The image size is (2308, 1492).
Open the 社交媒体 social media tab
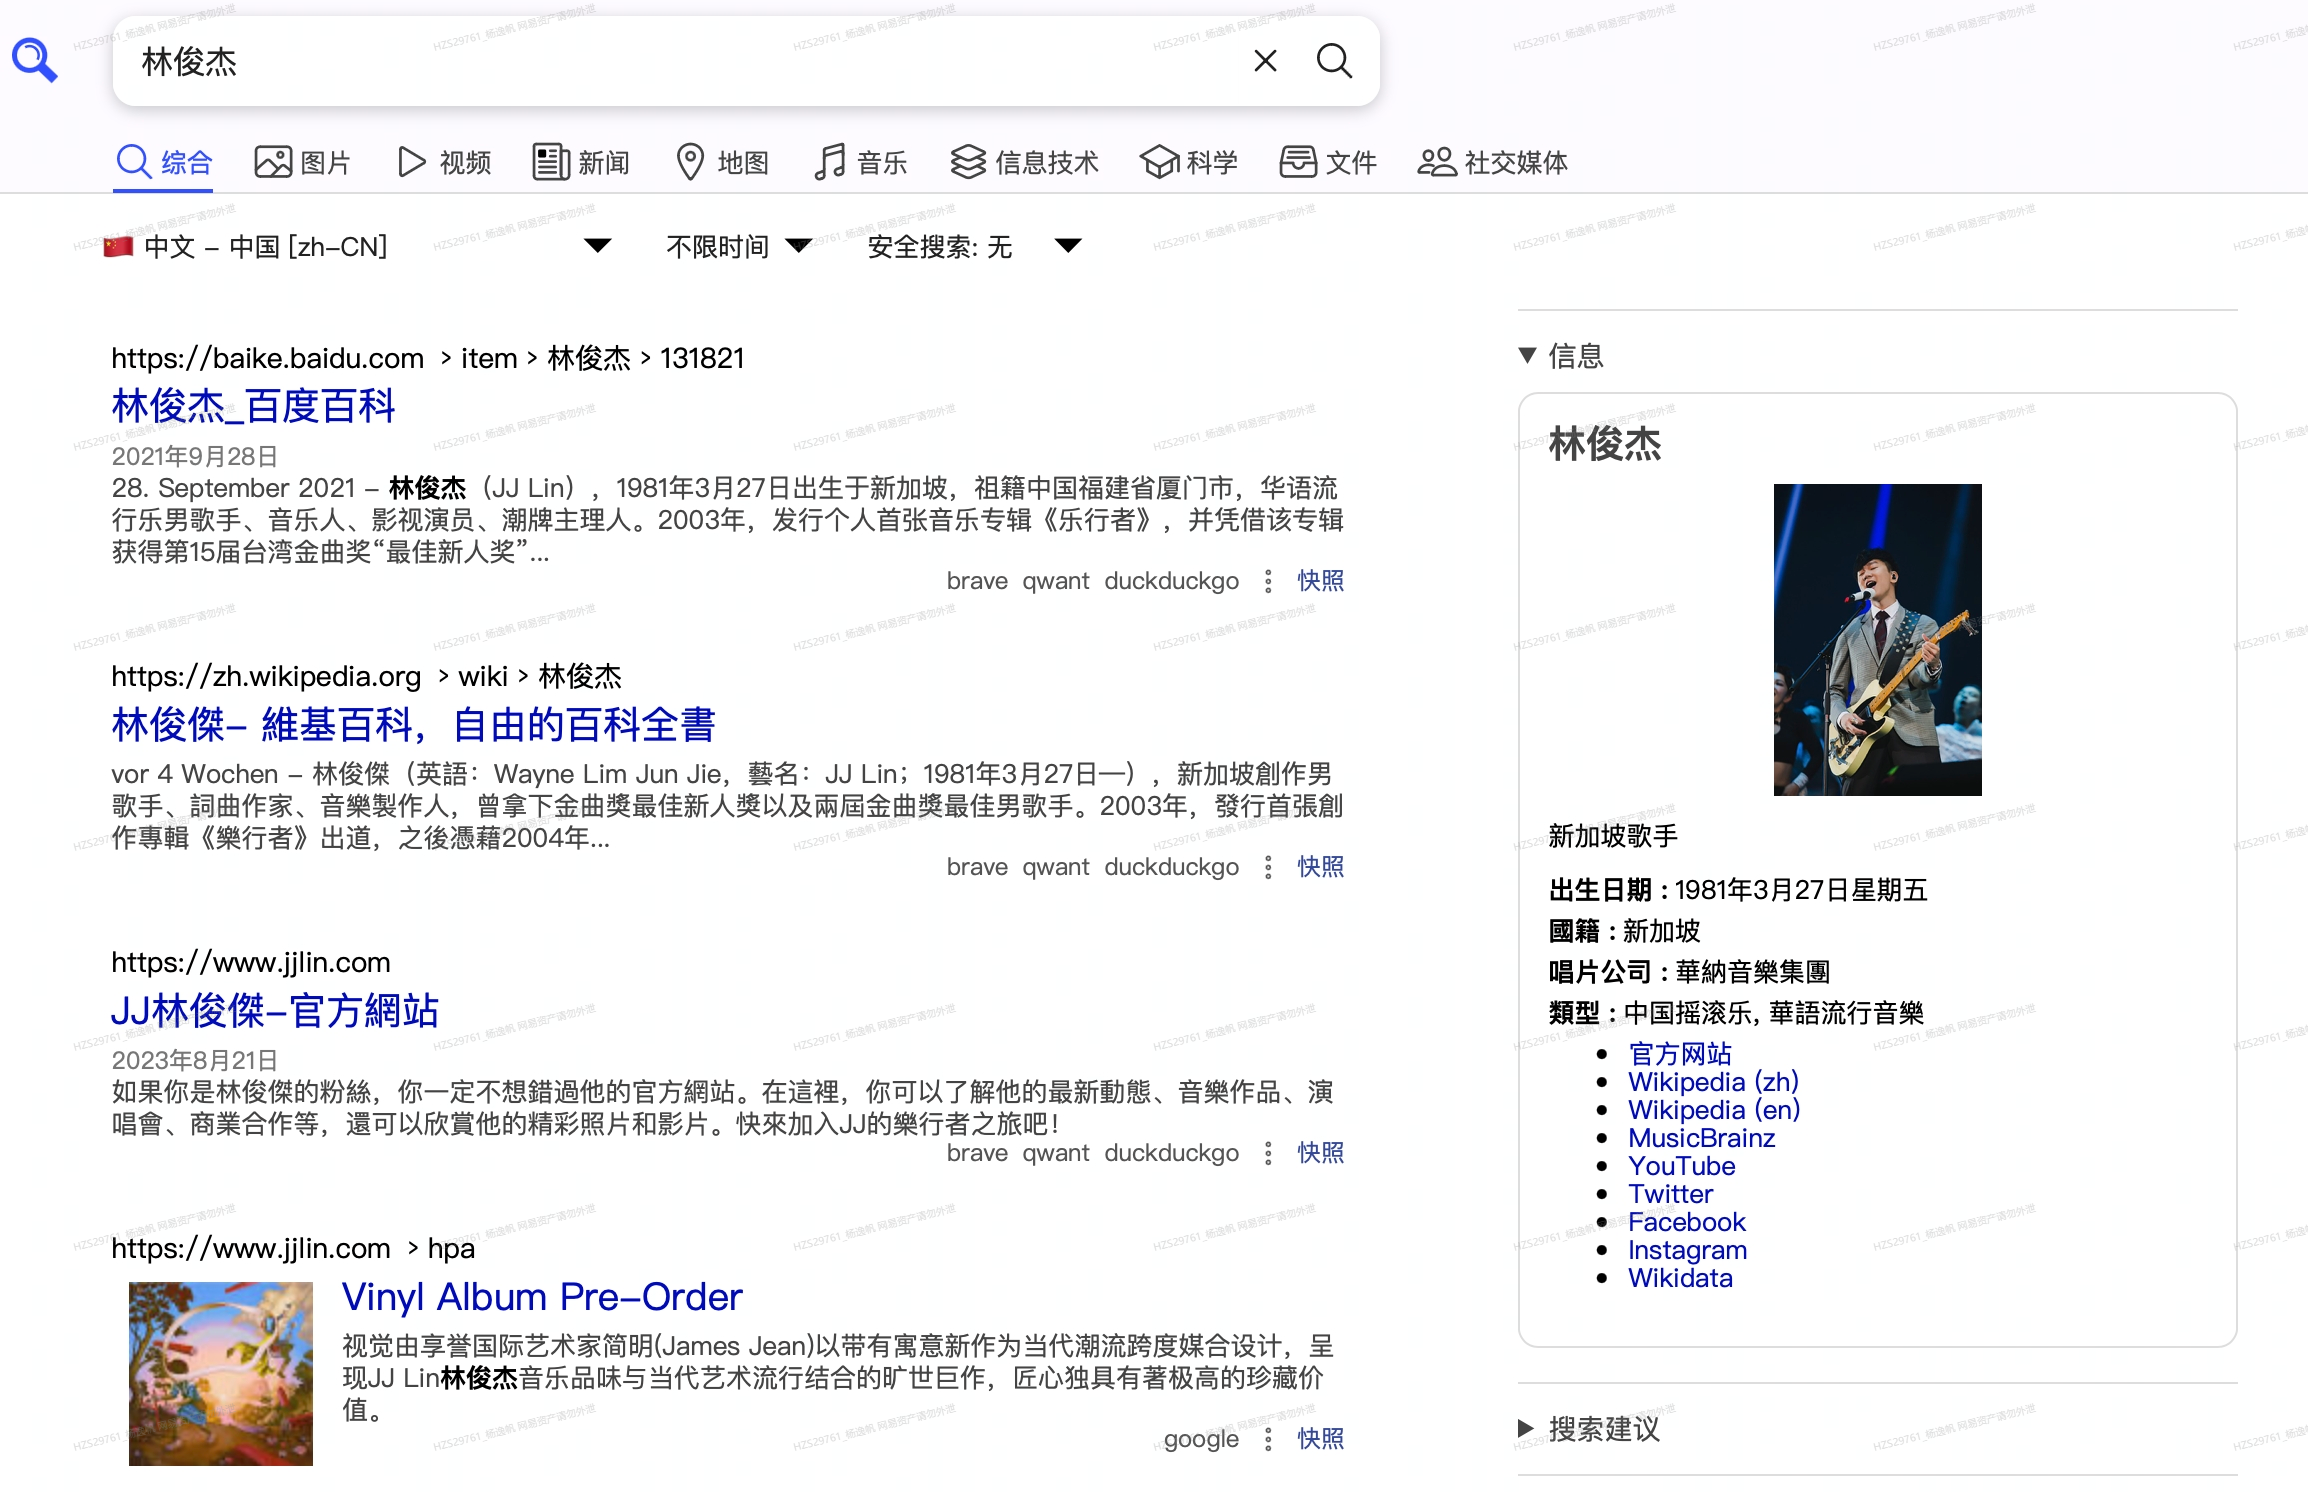coord(1492,162)
